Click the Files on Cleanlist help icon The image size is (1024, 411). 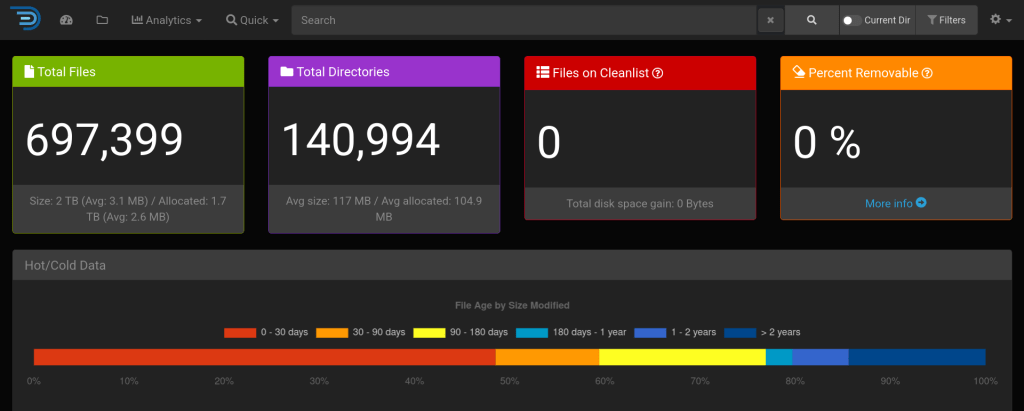(658, 72)
